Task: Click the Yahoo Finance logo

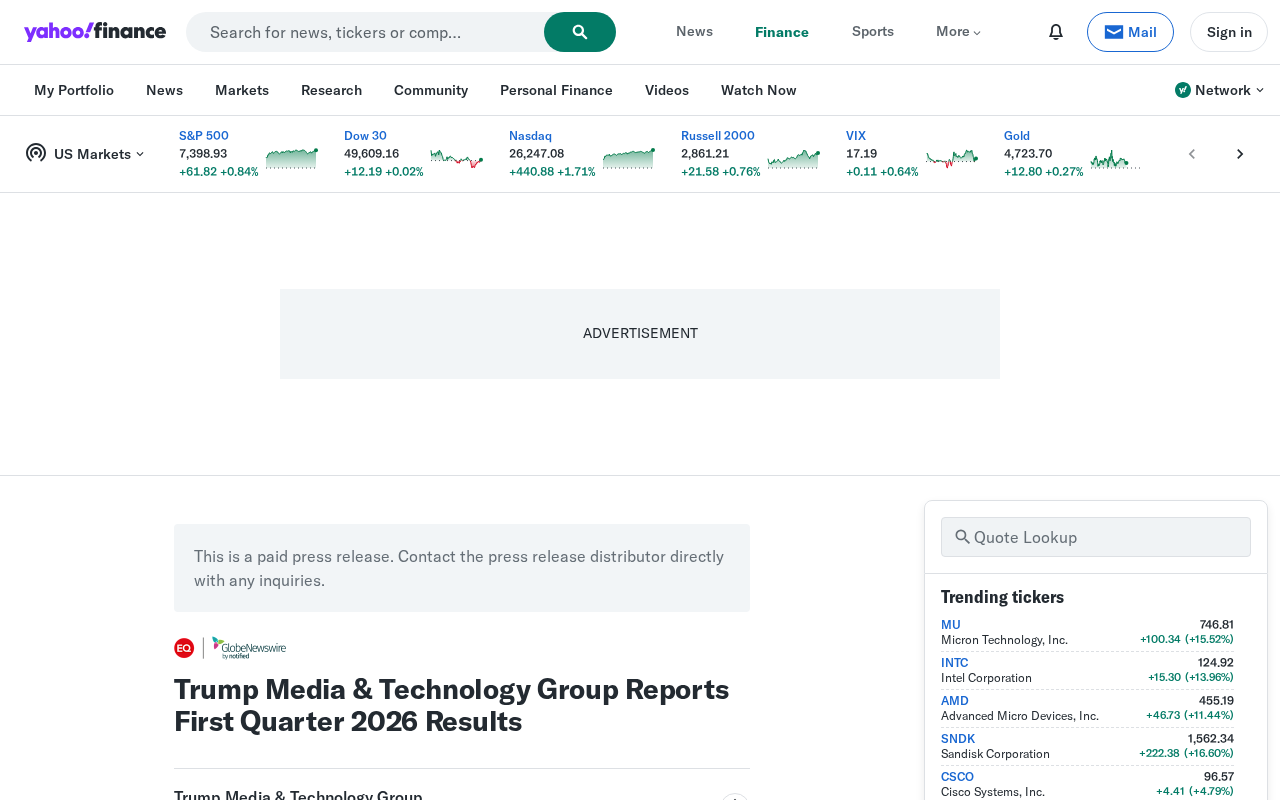Action: 95,32
